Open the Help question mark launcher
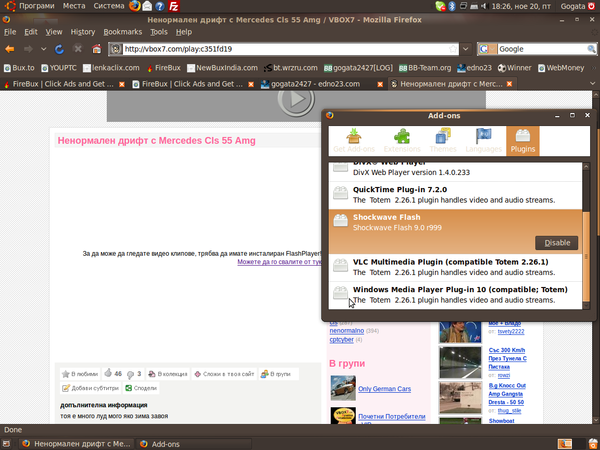The width and height of the screenshot is (600, 450). [160, 6]
